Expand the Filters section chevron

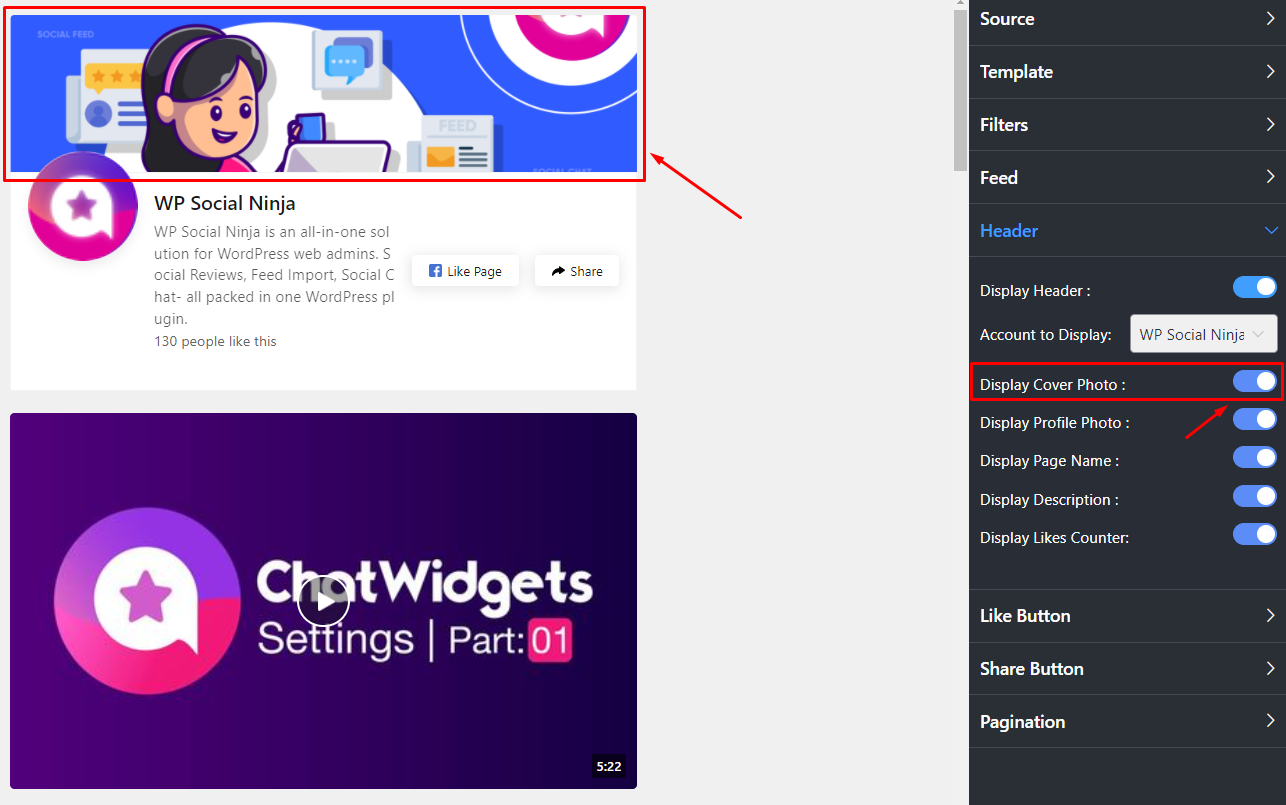click(1271, 124)
